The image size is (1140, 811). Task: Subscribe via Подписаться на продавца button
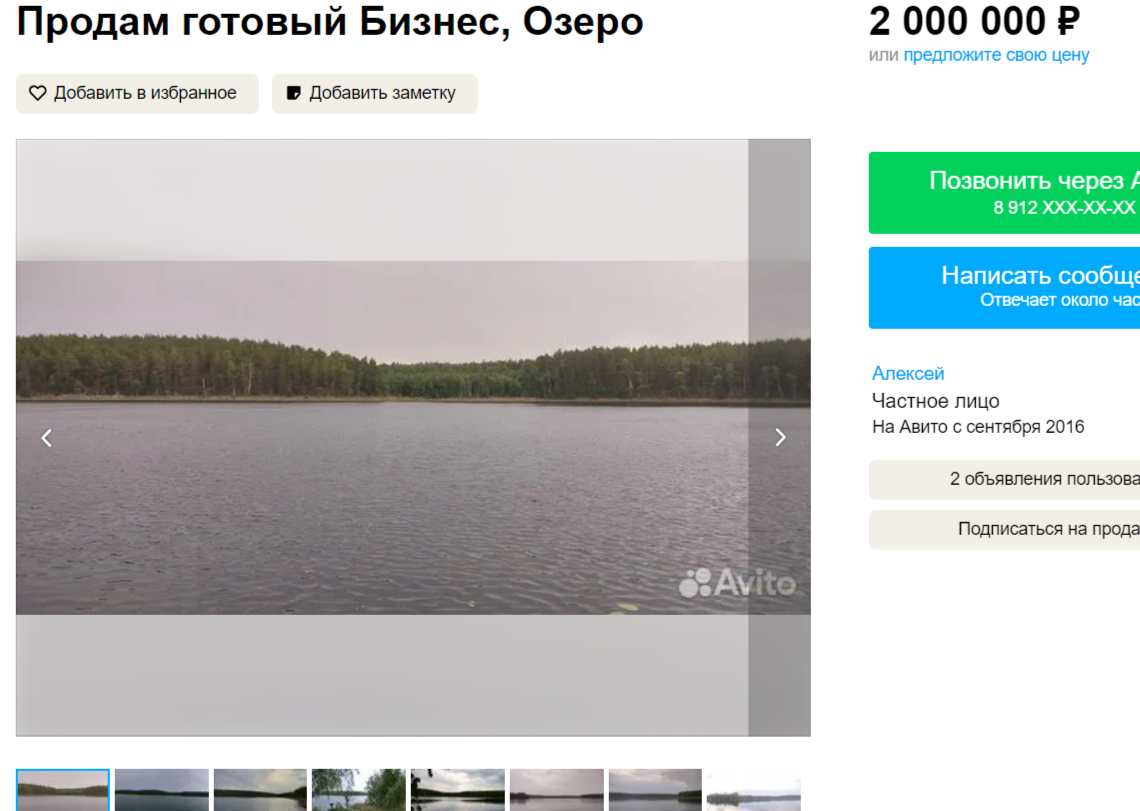(1004, 529)
